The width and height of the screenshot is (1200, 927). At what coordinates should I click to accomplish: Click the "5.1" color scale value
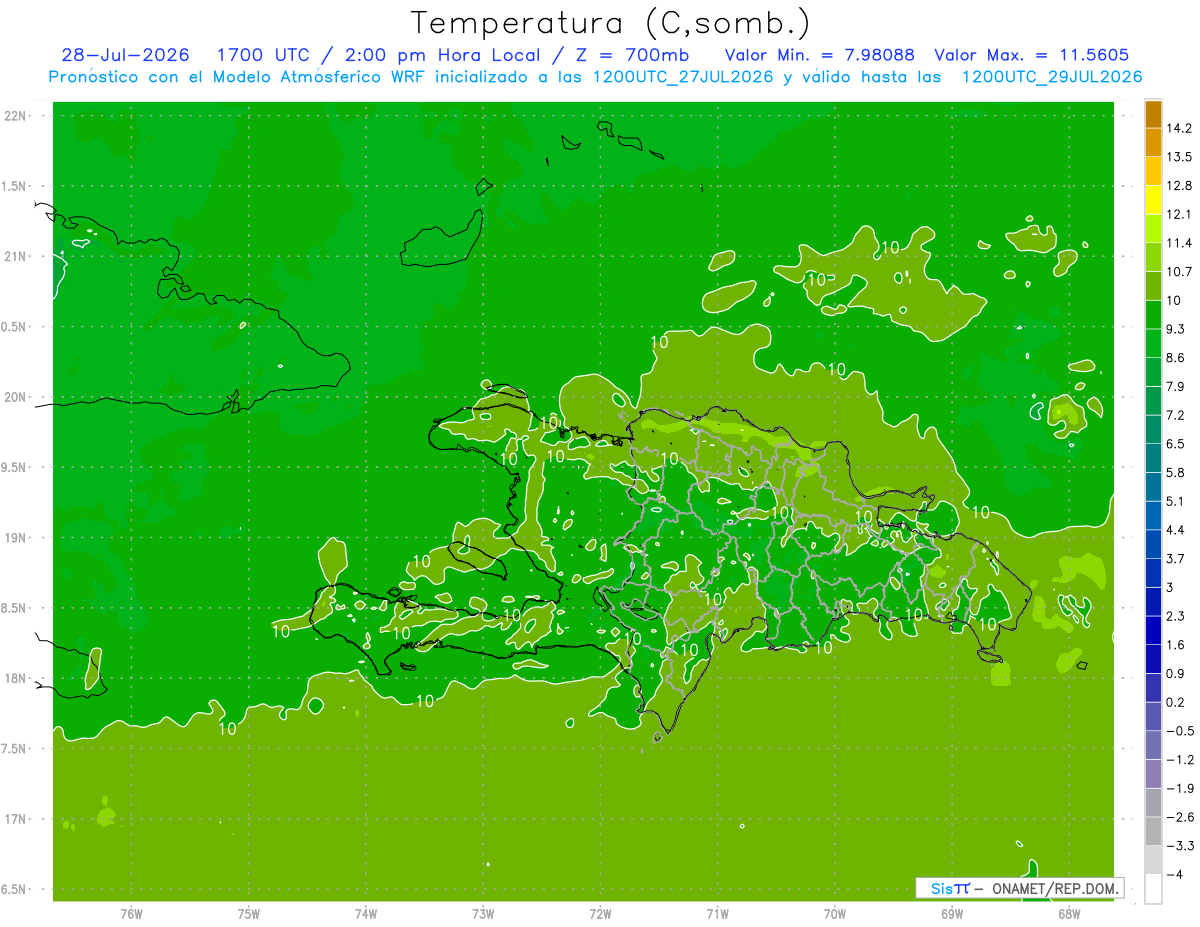1176,501
